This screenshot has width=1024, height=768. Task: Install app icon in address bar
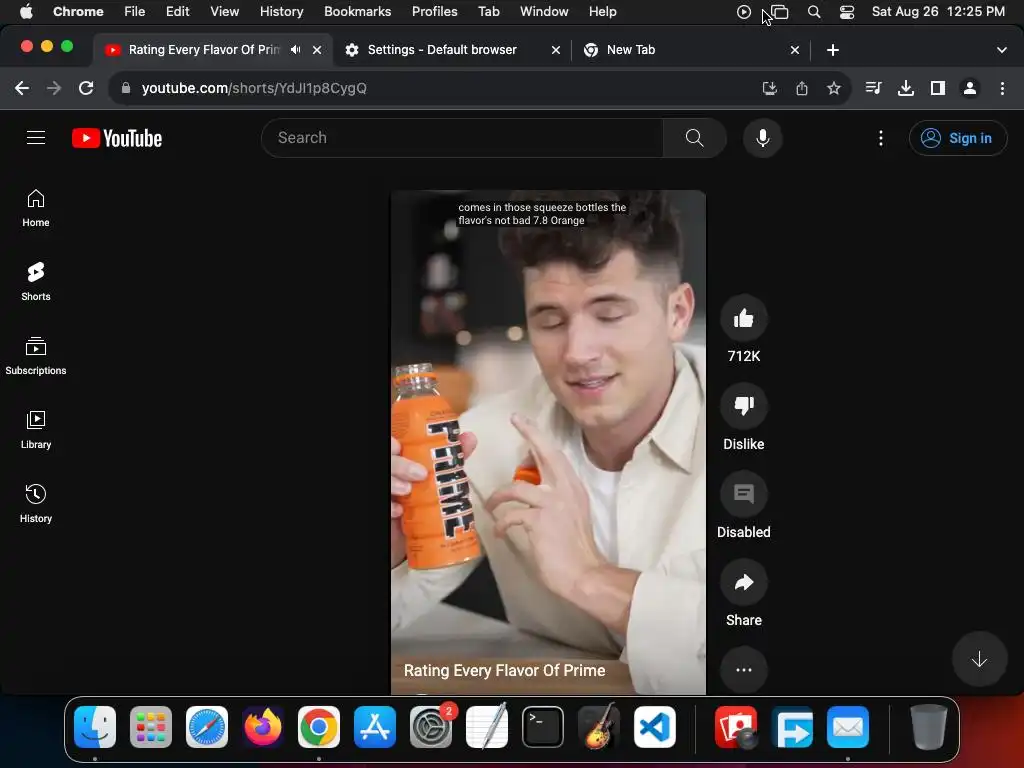769,88
